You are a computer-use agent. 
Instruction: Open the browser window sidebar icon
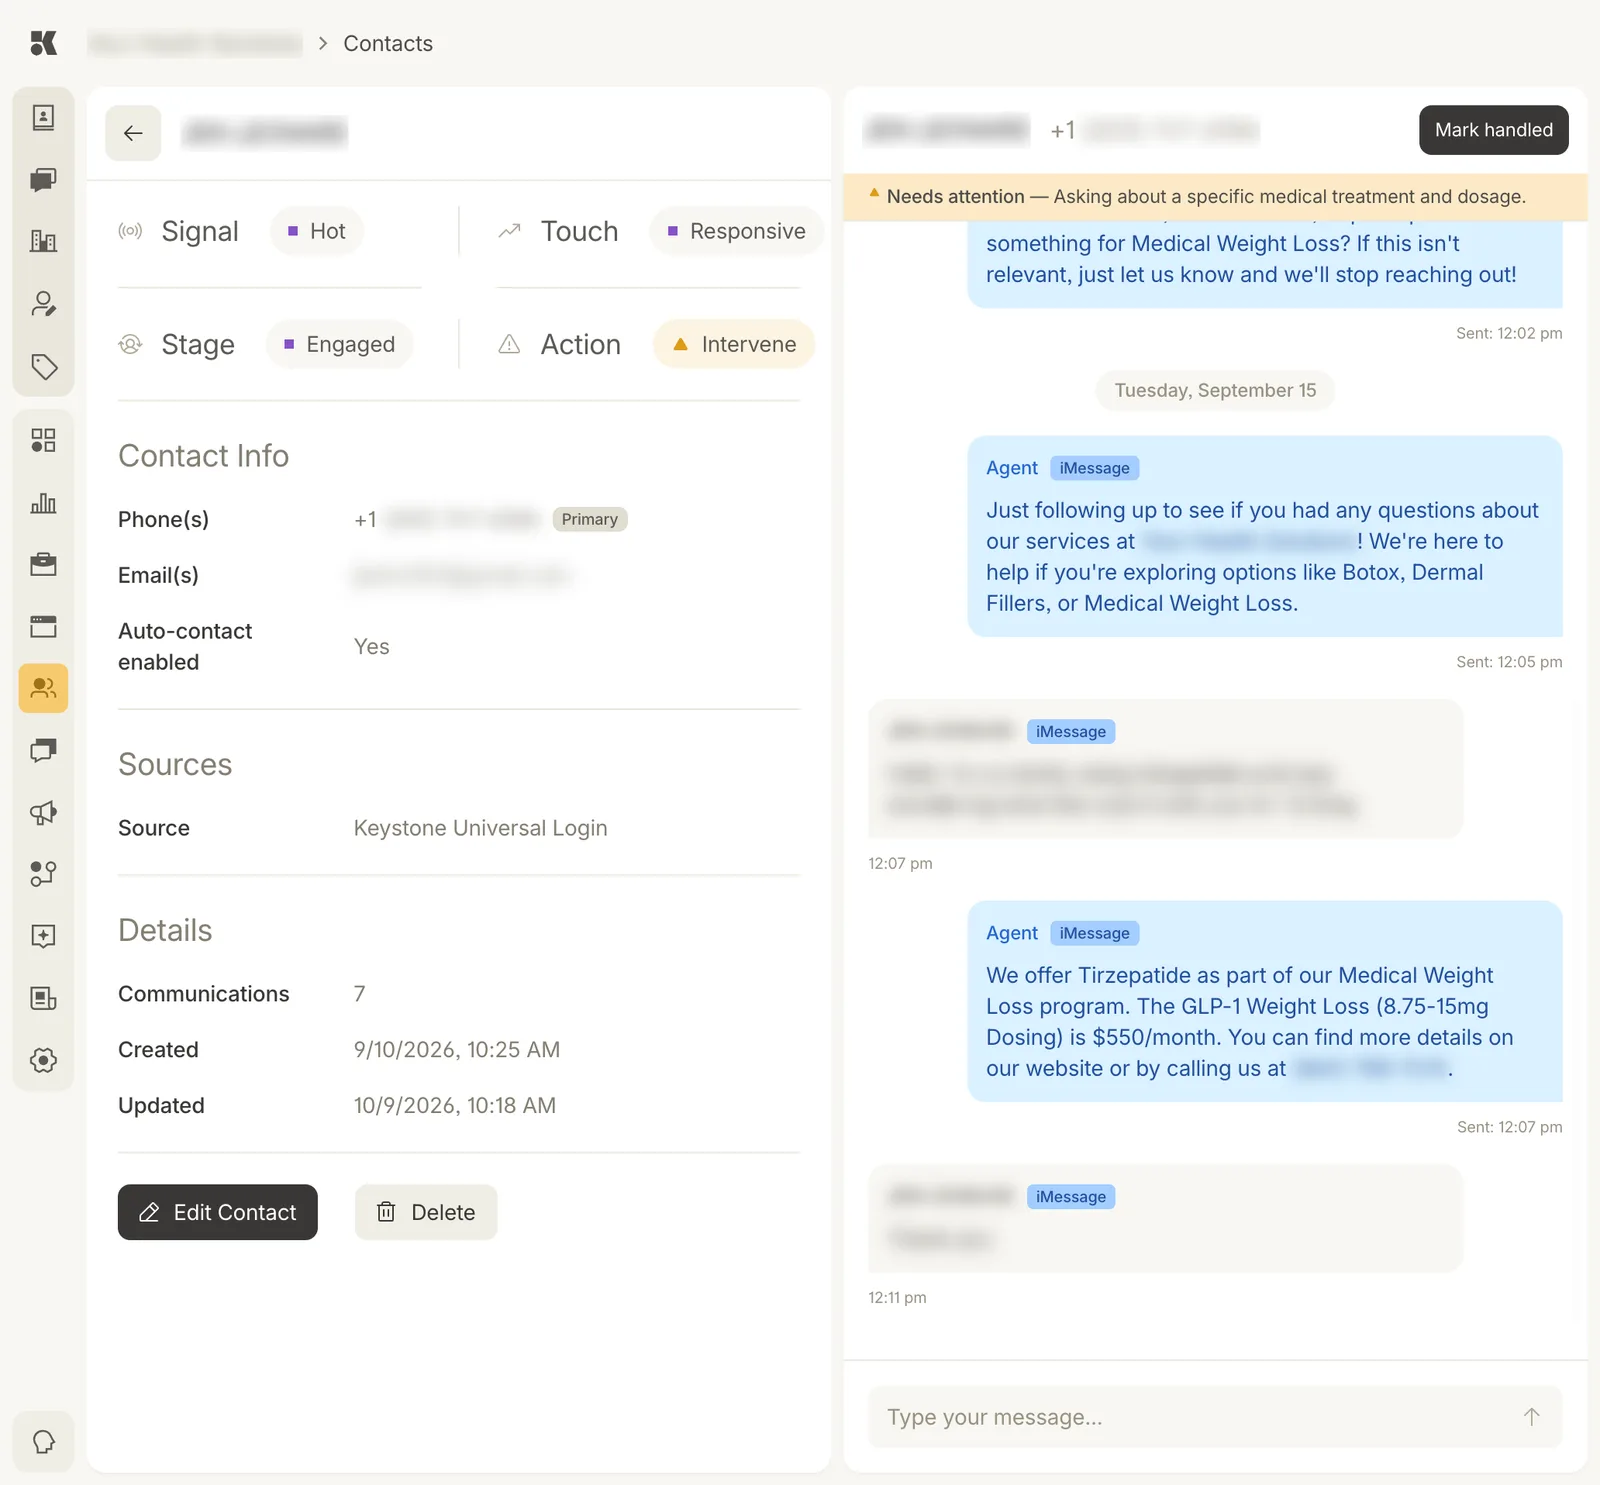click(43, 627)
